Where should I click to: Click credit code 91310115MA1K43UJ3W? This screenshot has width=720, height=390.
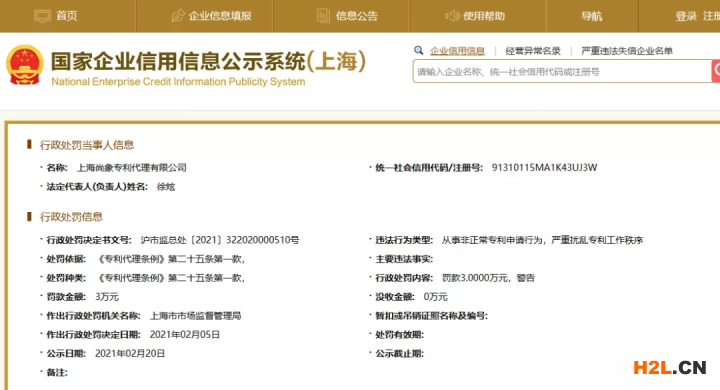(545, 168)
